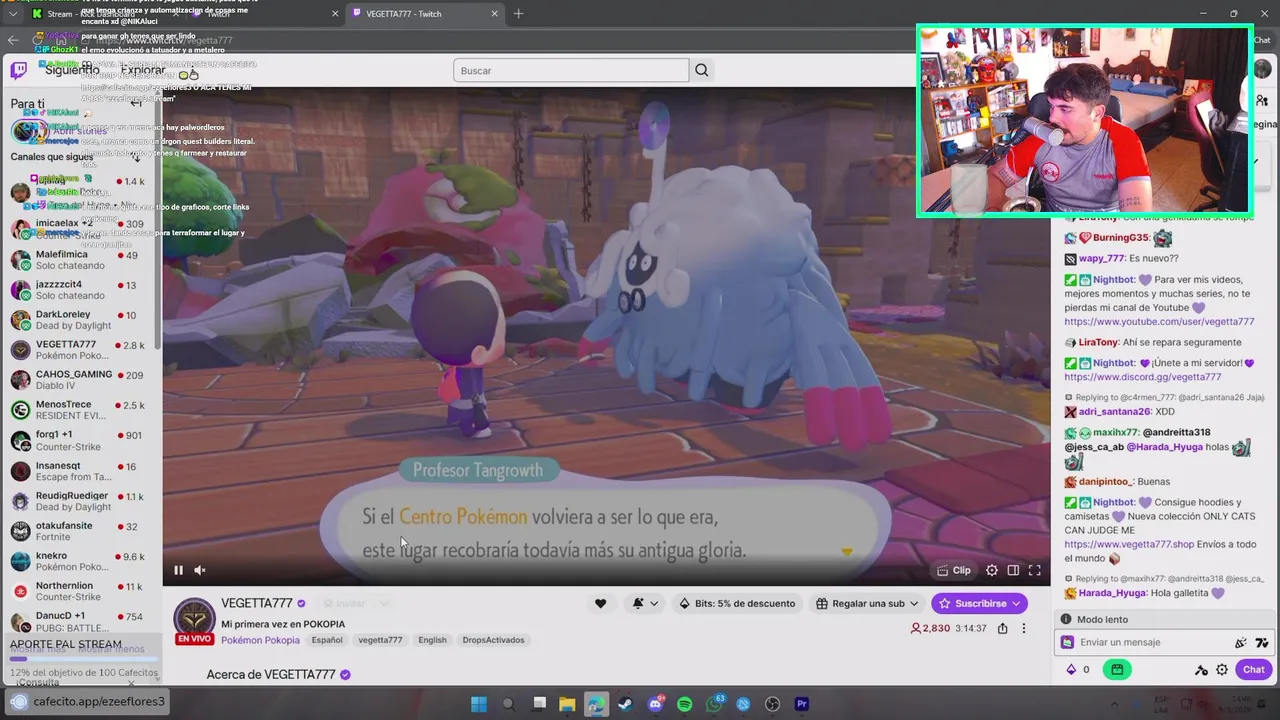Click the purple Chat send button
Image resolution: width=1280 pixels, height=720 pixels.
[1253, 670]
